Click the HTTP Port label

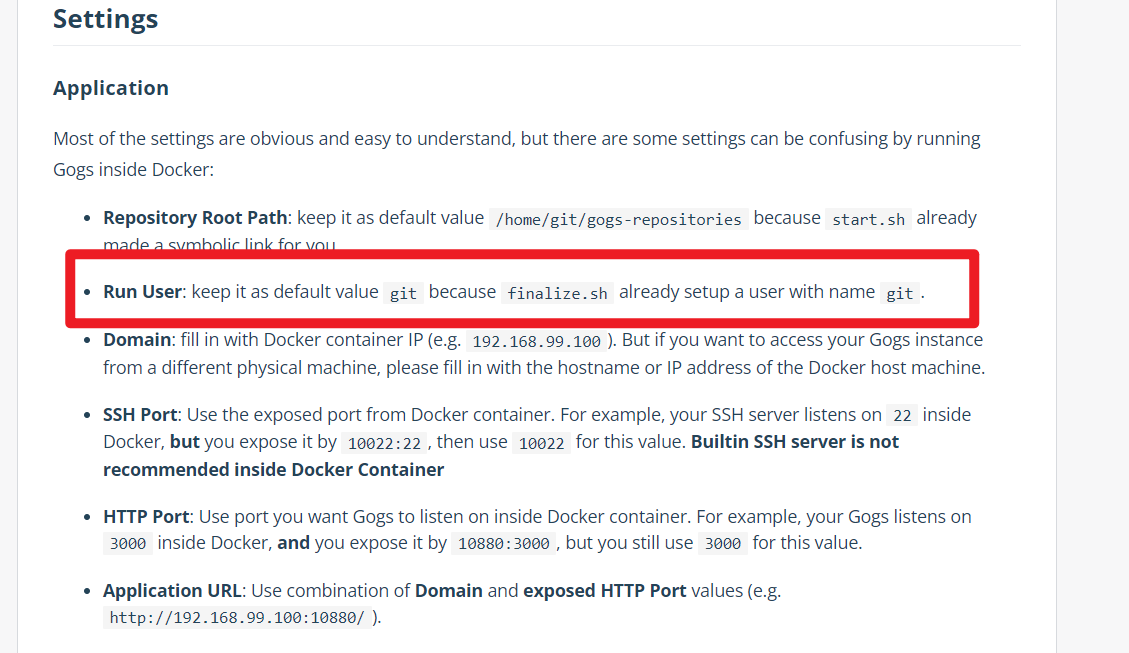(146, 517)
